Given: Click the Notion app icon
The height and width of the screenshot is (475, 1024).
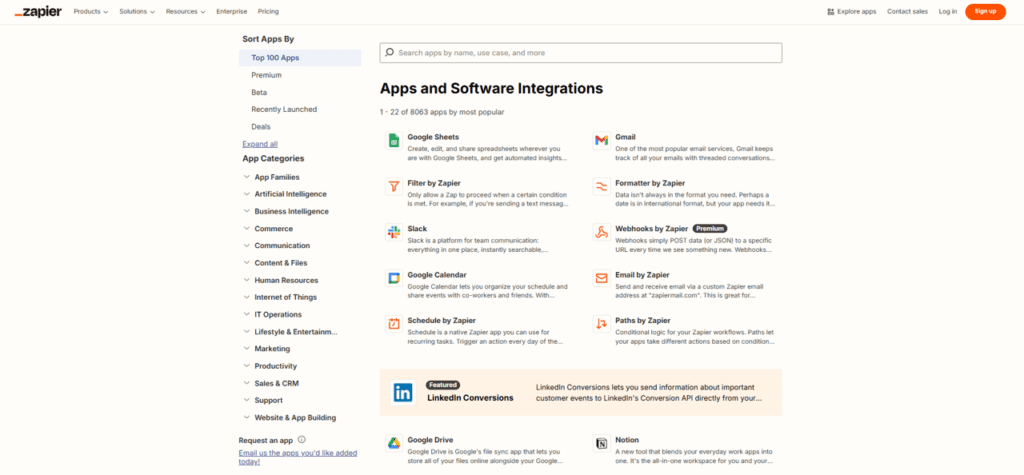Looking at the screenshot, I should [x=601, y=443].
